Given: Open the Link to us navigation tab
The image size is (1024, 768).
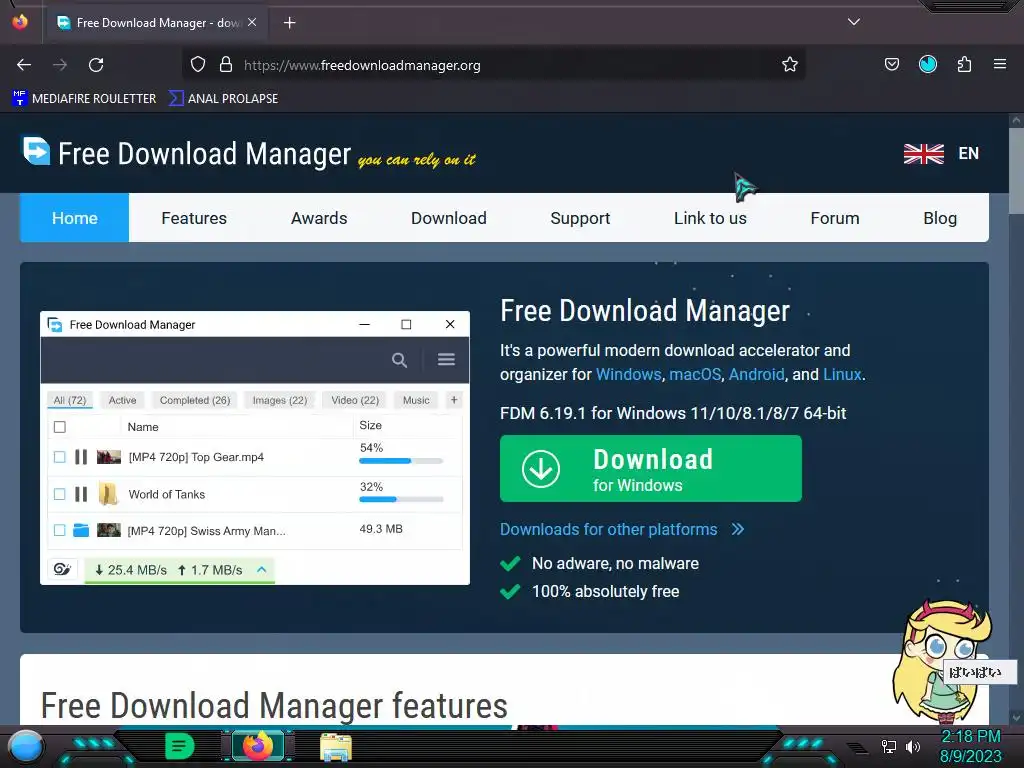Looking at the screenshot, I should [x=710, y=218].
